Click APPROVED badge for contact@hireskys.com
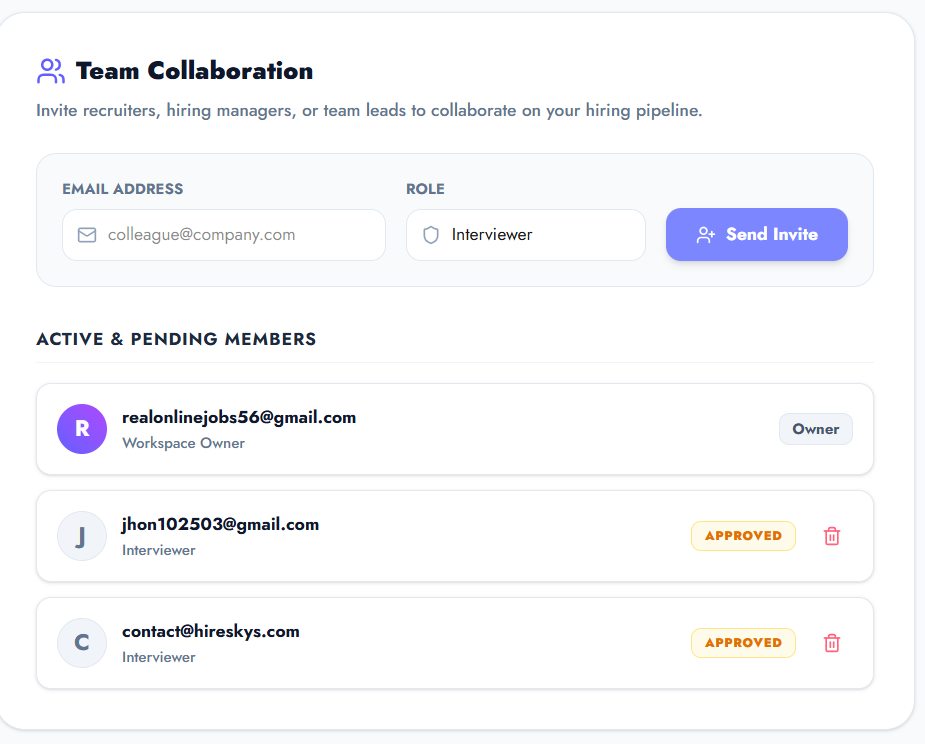This screenshot has width=925, height=744. pos(743,643)
